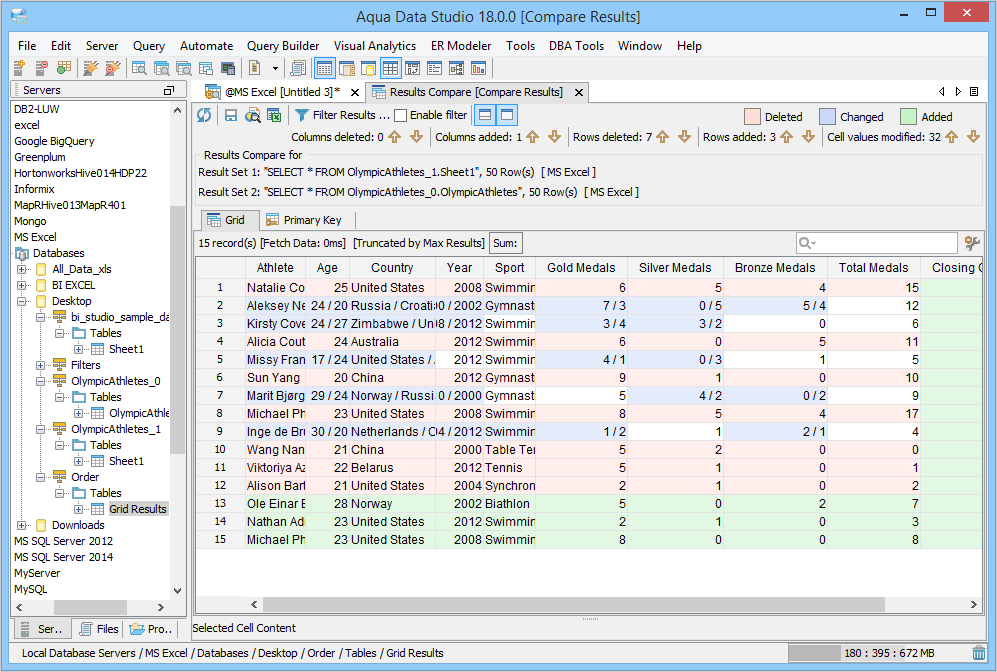Go to previous modified cell value arrow
This screenshot has height=672, width=997.
[952, 137]
